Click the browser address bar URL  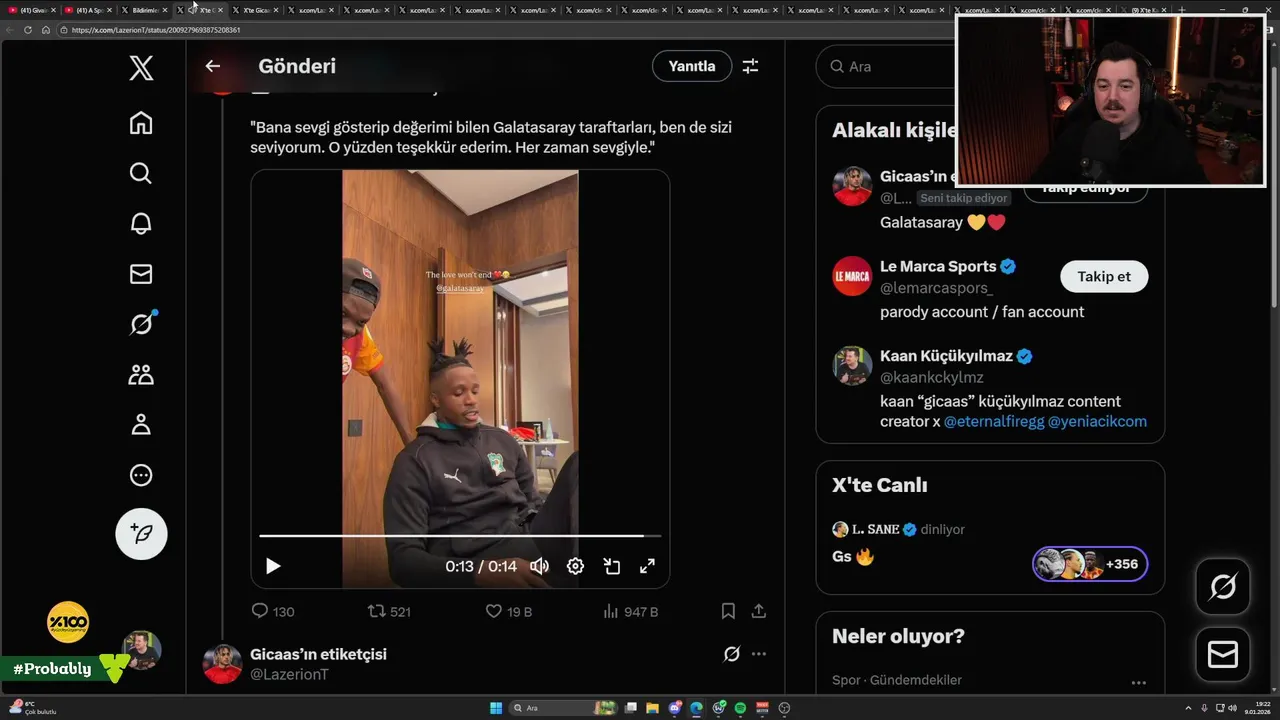[156, 30]
